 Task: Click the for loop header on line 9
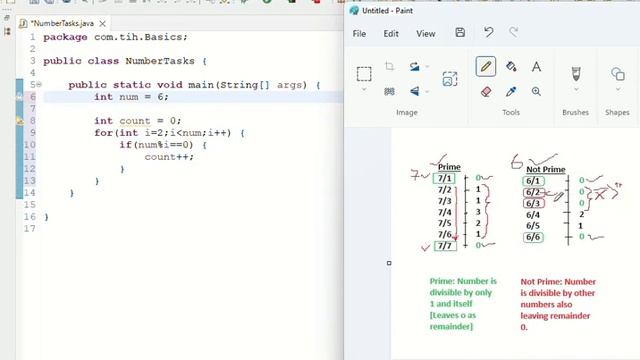(169, 133)
